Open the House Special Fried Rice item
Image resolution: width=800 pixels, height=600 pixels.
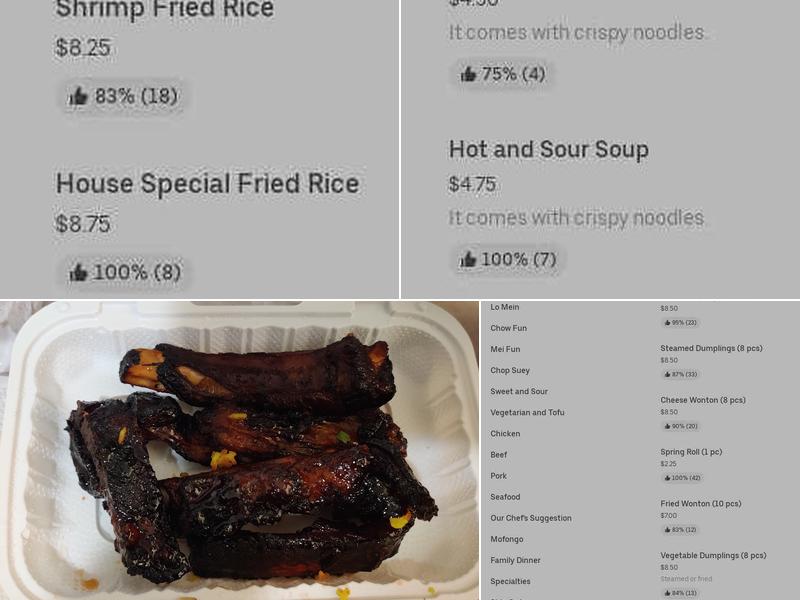click(207, 184)
